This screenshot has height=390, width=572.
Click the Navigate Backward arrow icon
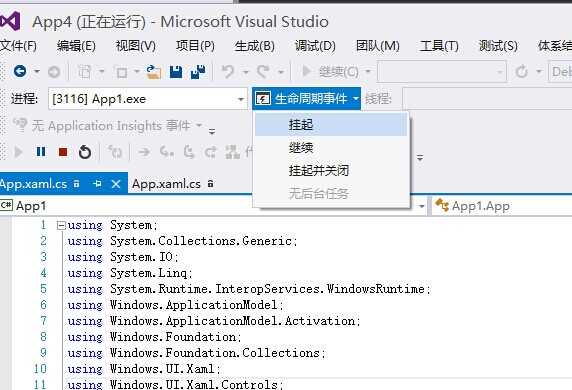click(20, 71)
